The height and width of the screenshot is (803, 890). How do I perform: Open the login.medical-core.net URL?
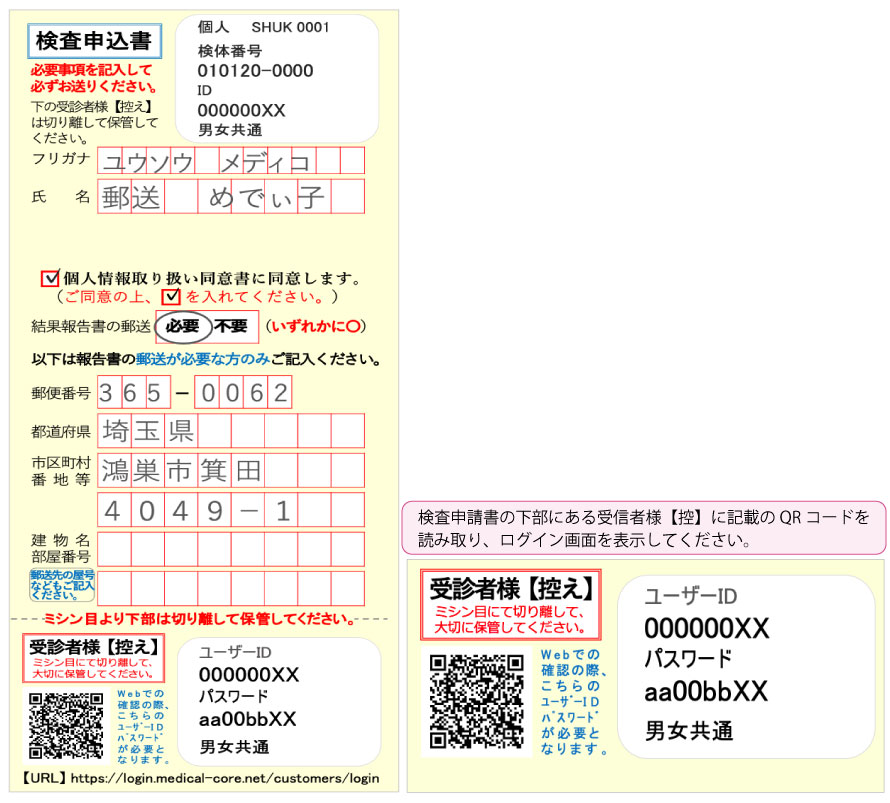tap(225, 778)
